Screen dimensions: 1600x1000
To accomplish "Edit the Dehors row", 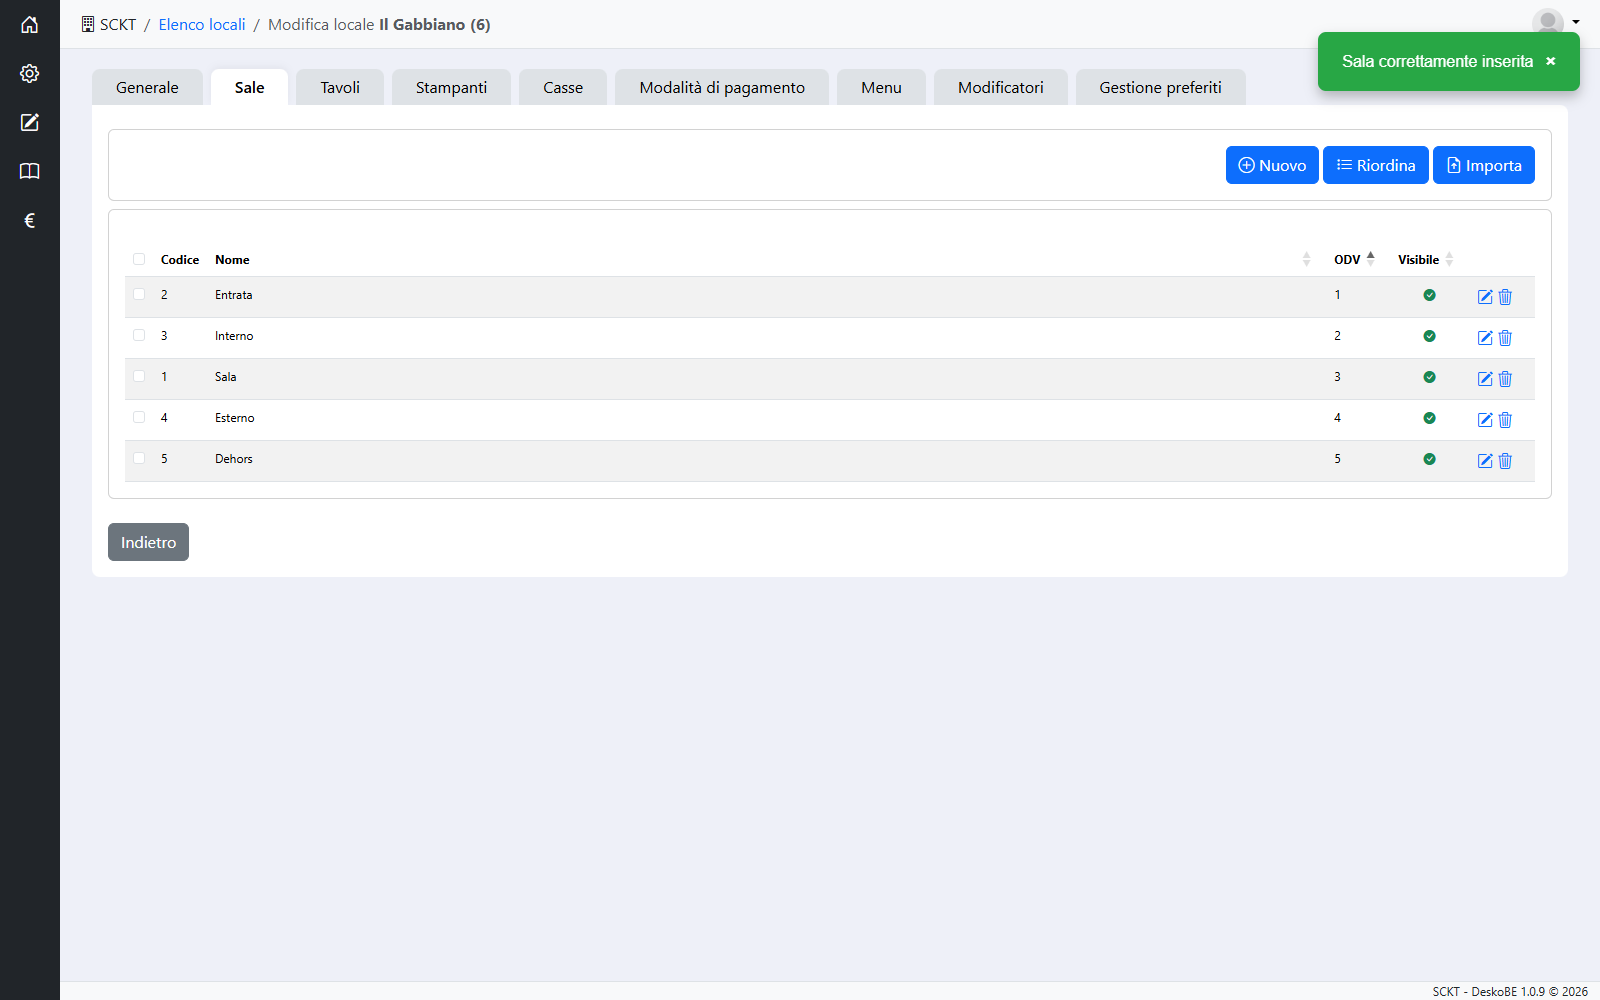I will [x=1485, y=461].
